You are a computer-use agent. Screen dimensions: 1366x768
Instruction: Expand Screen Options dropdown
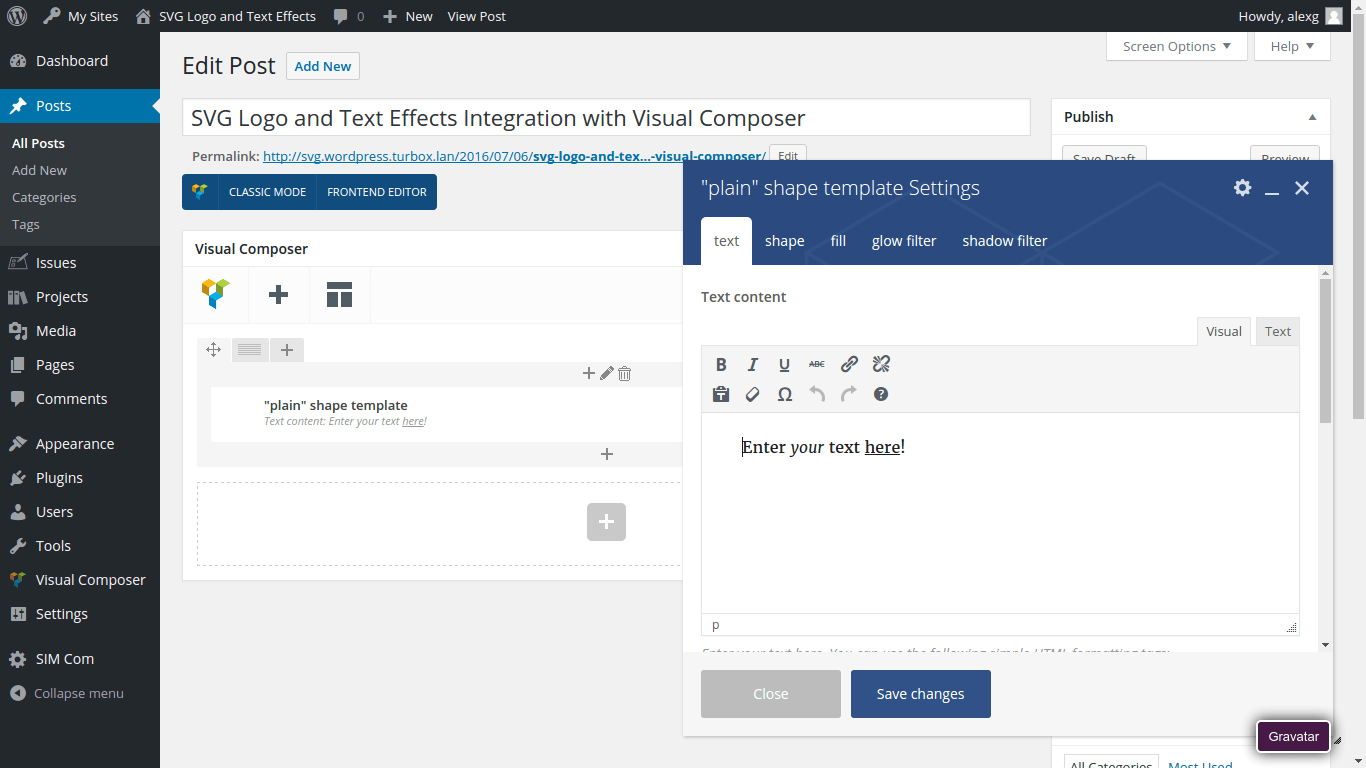pos(1177,47)
